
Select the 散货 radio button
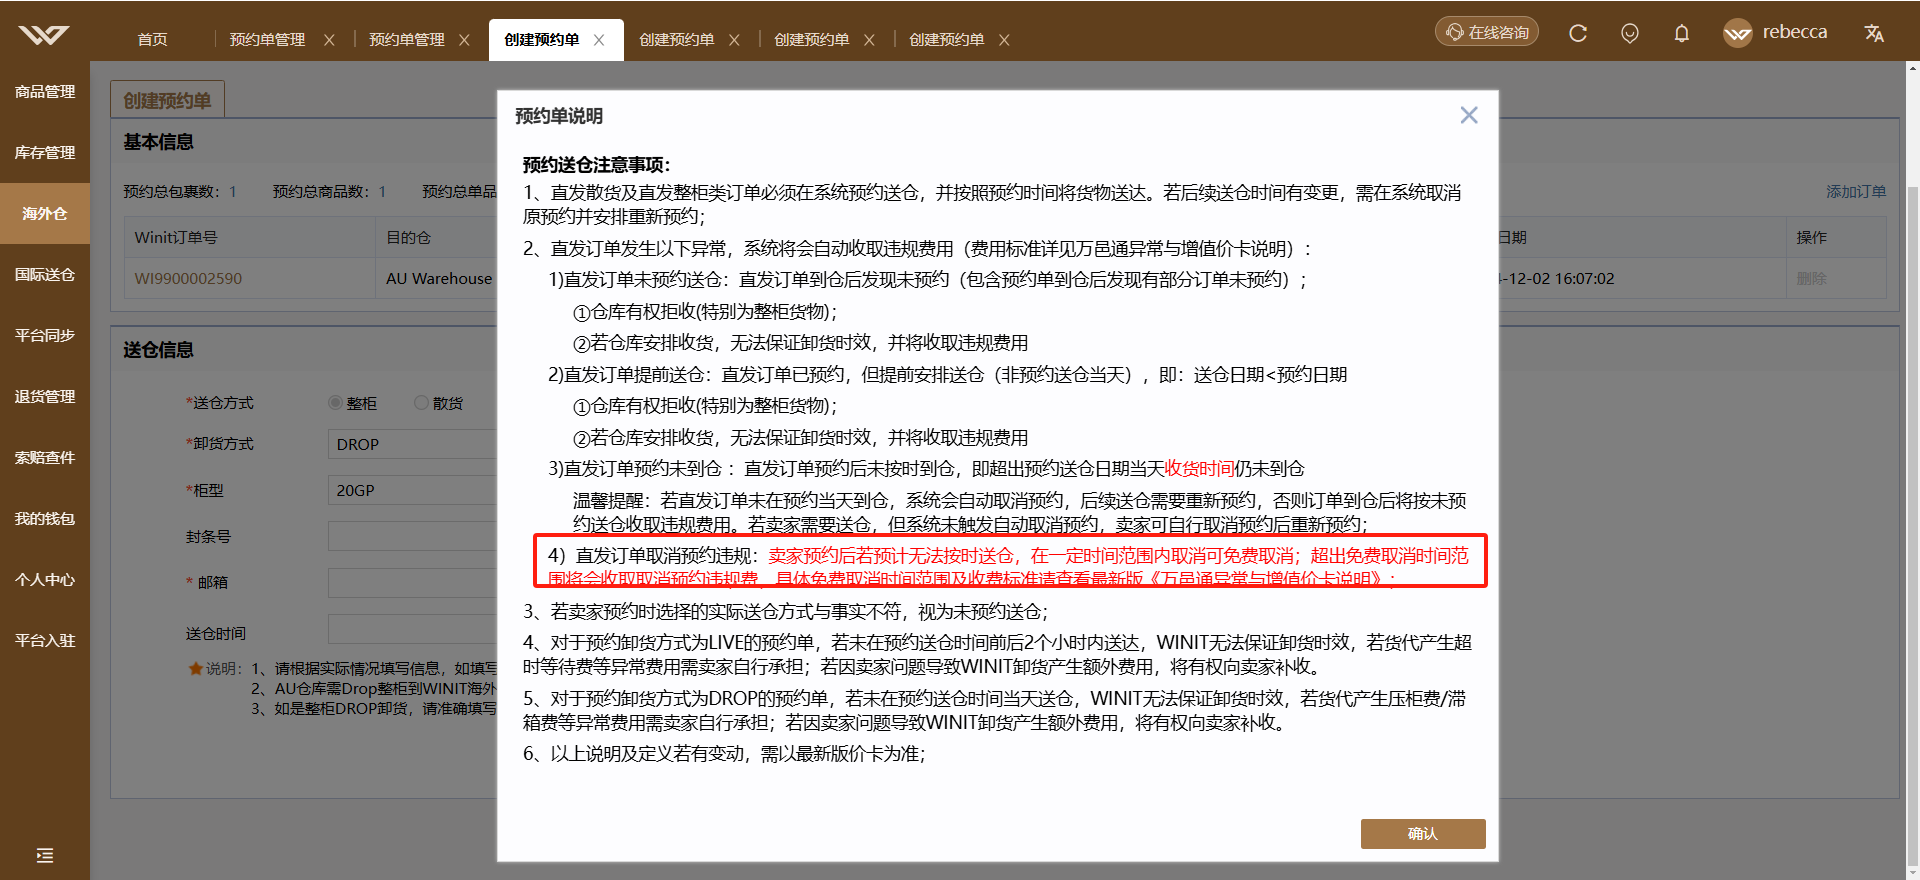coord(421,403)
